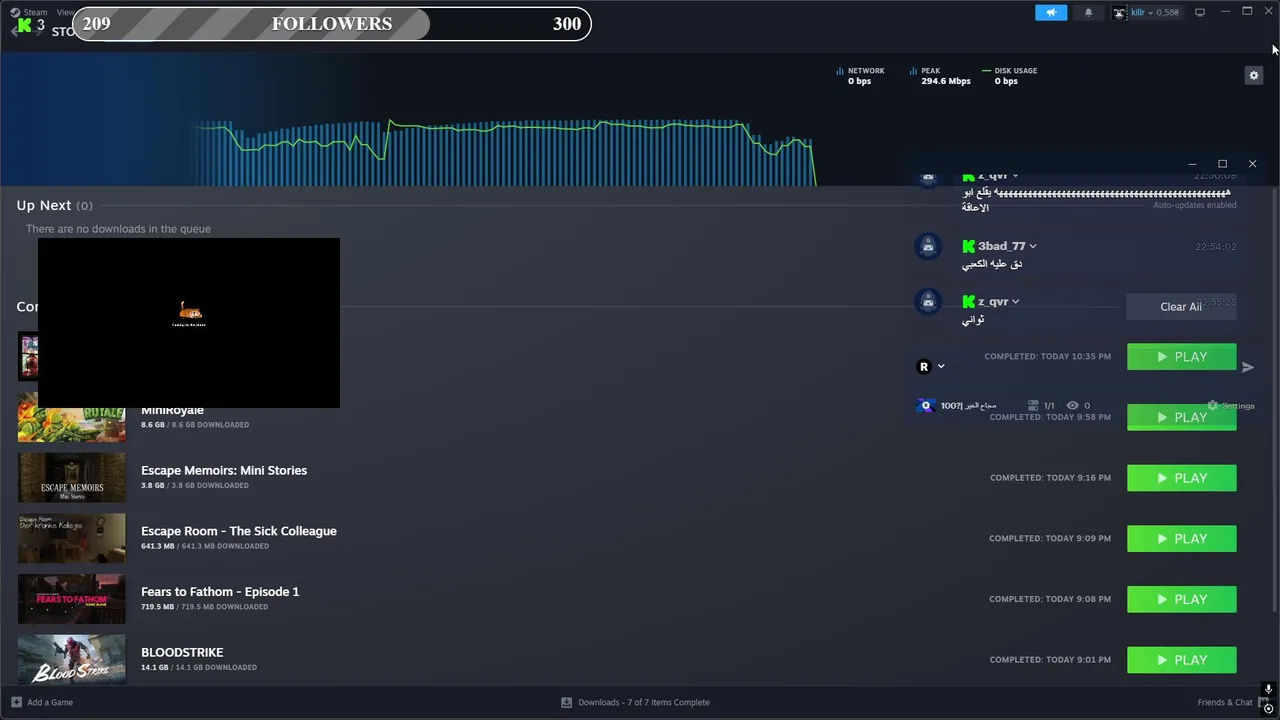This screenshot has height=720, width=1280.
Task: Click the Escape Memoirs game thumbnail
Action: click(x=72, y=478)
